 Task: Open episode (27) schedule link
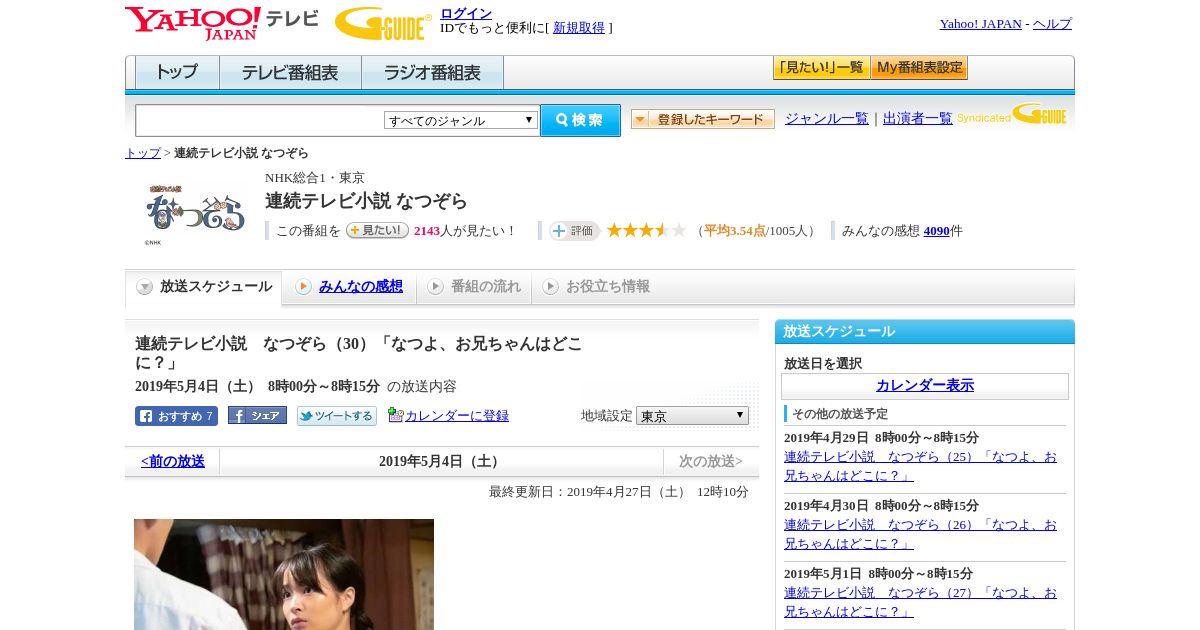point(920,602)
